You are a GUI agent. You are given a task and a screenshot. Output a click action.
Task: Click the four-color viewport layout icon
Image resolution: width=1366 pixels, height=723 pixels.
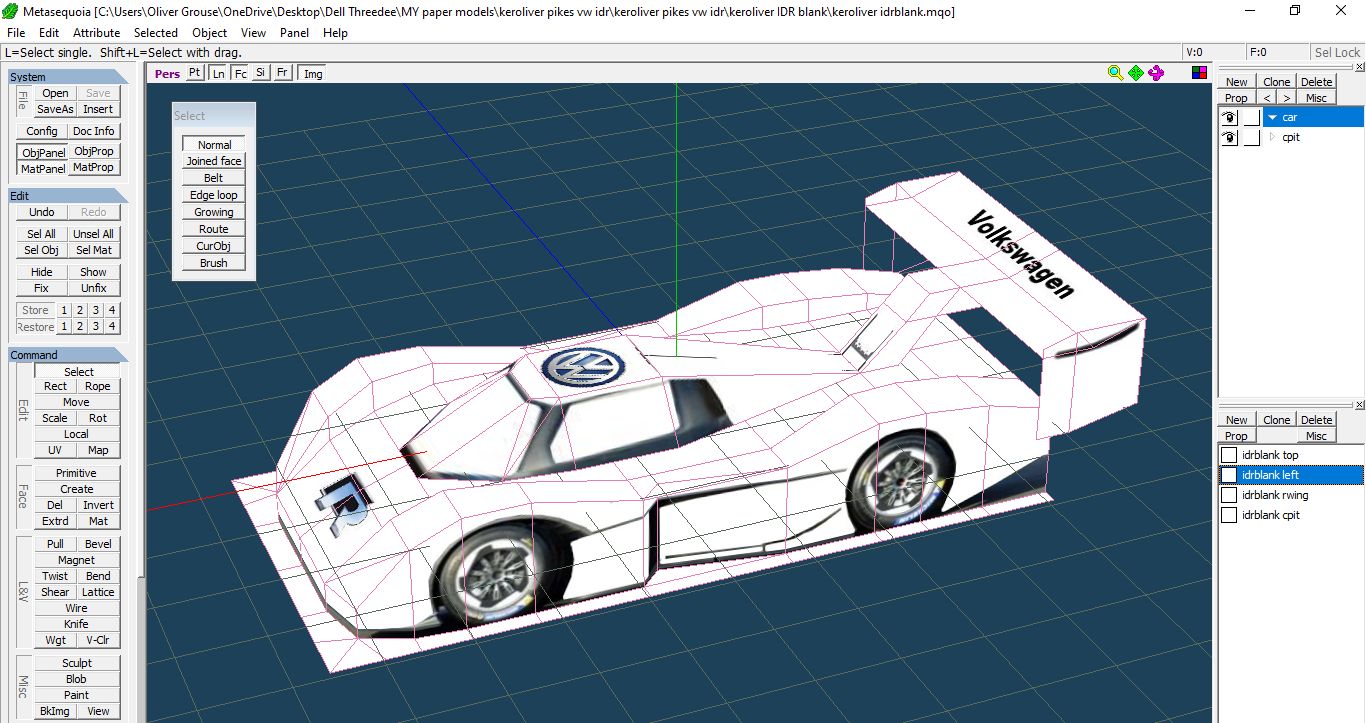1200,73
